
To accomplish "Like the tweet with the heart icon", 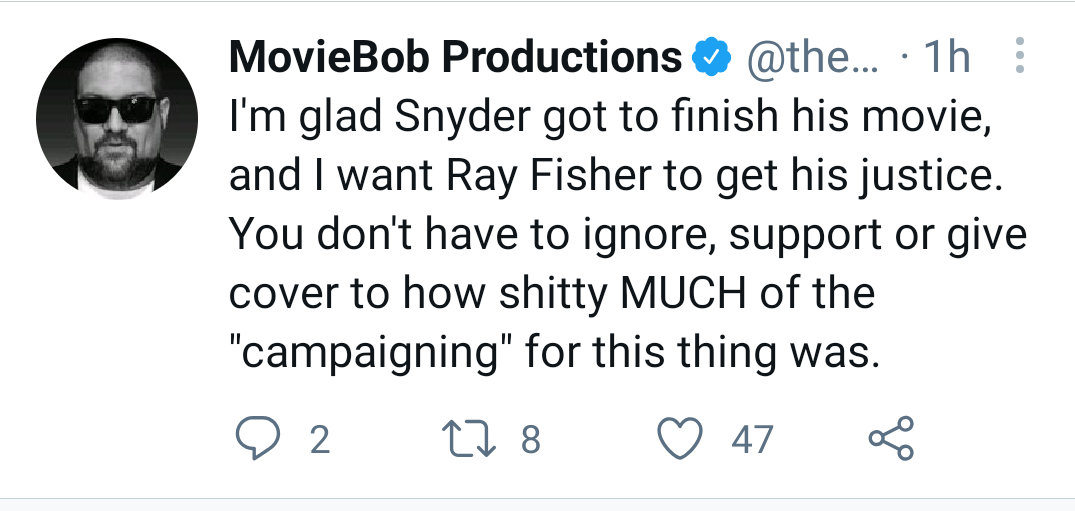I will tap(681, 438).
